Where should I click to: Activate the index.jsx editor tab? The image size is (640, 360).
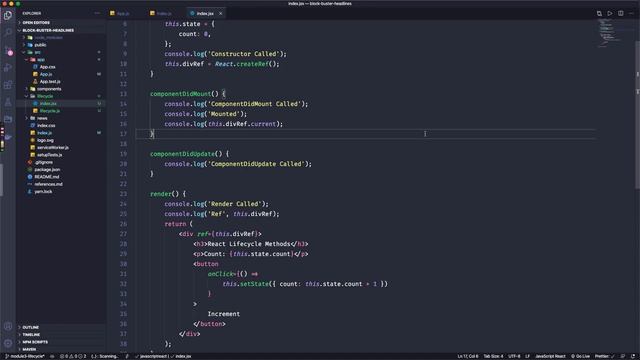click(x=205, y=13)
